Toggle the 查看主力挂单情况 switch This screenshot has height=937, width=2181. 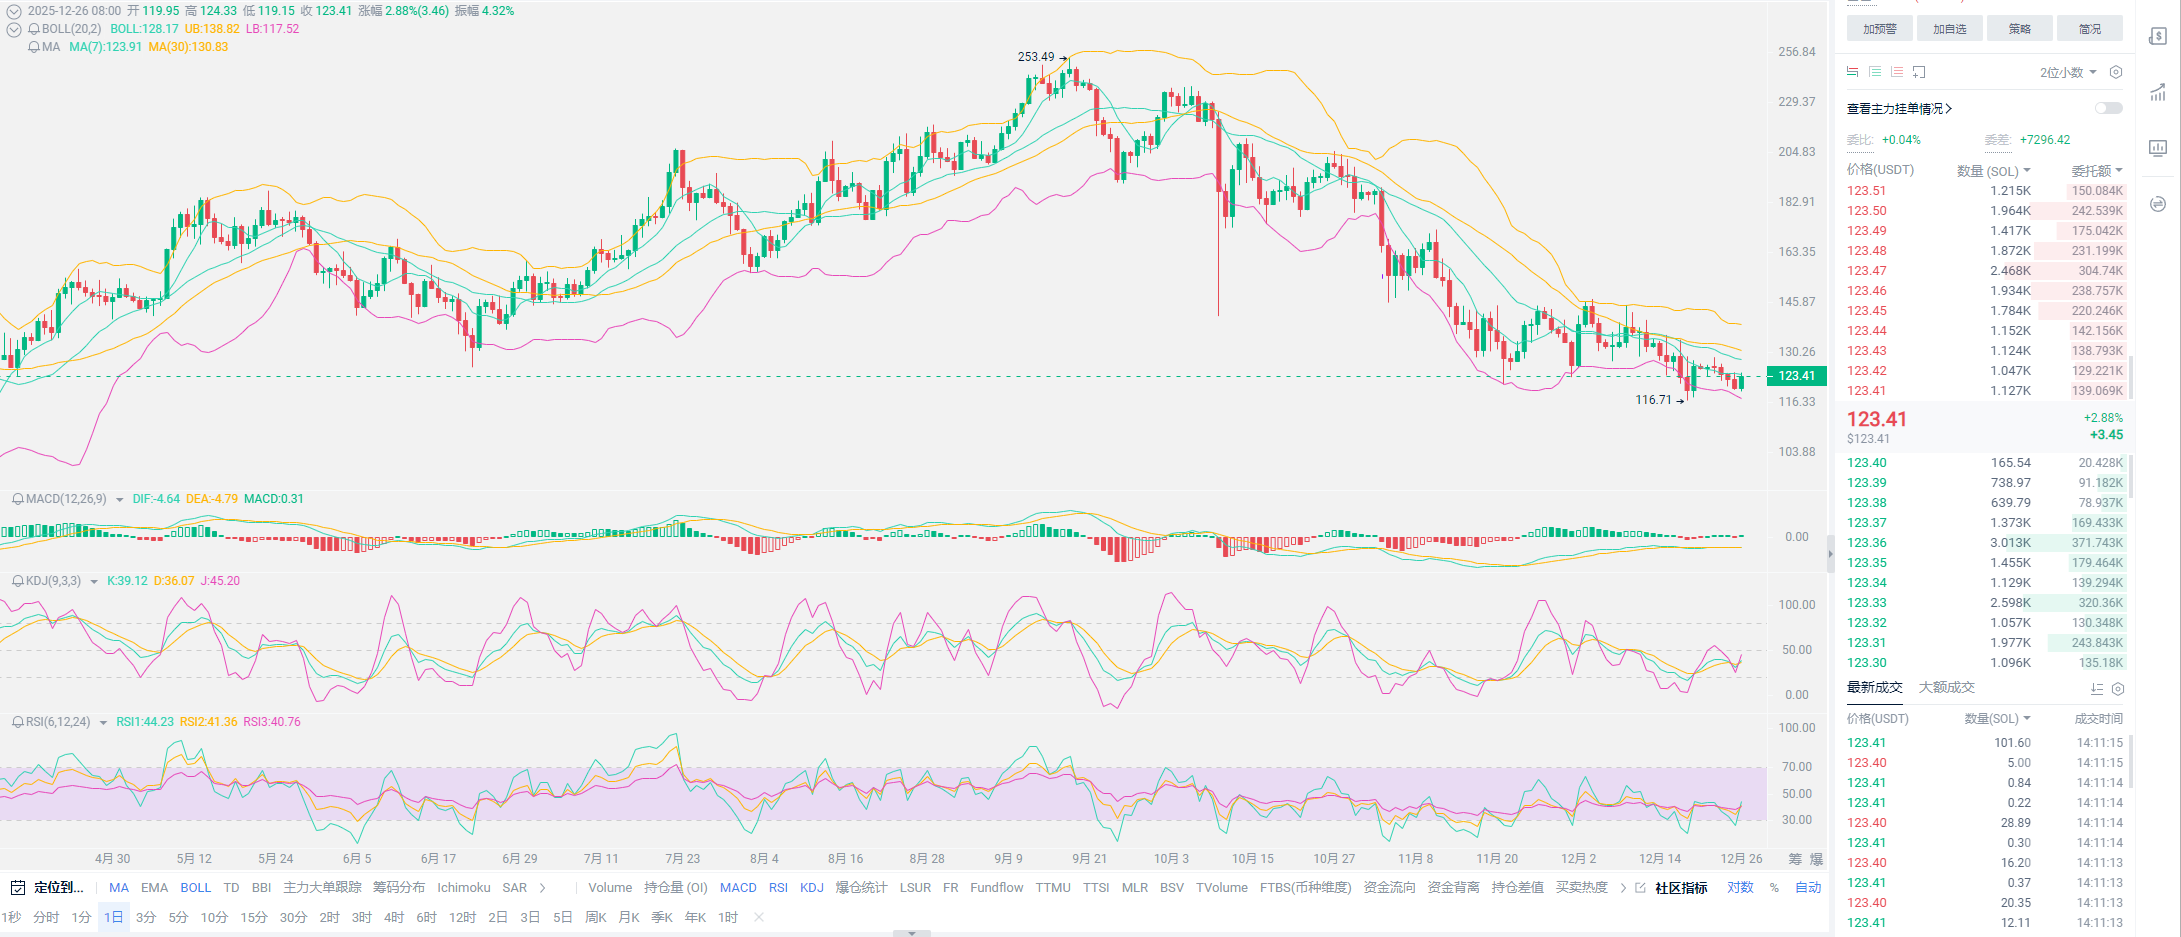pos(2108,108)
